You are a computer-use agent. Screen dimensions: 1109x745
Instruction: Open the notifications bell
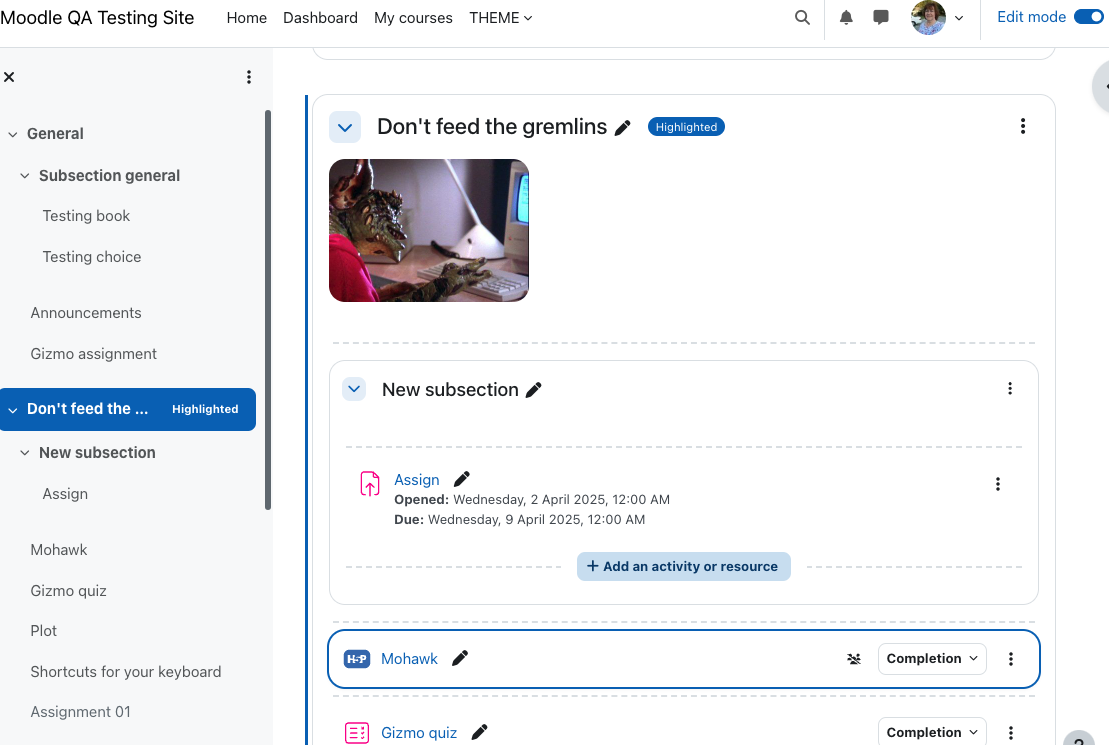[x=846, y=18]
